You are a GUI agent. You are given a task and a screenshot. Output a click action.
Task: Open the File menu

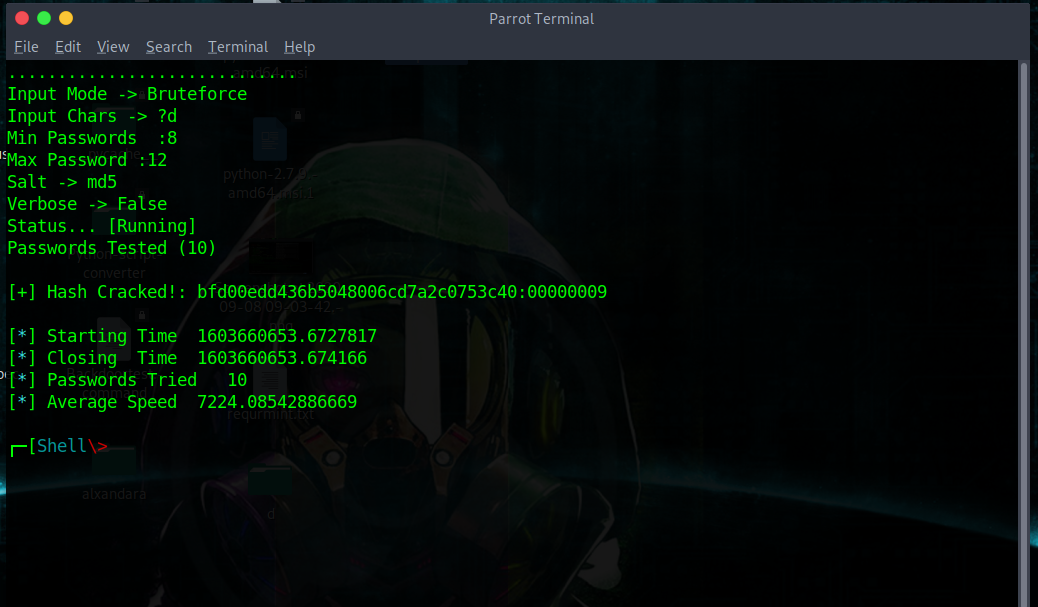pyautogui.click(x=26, y=47)
